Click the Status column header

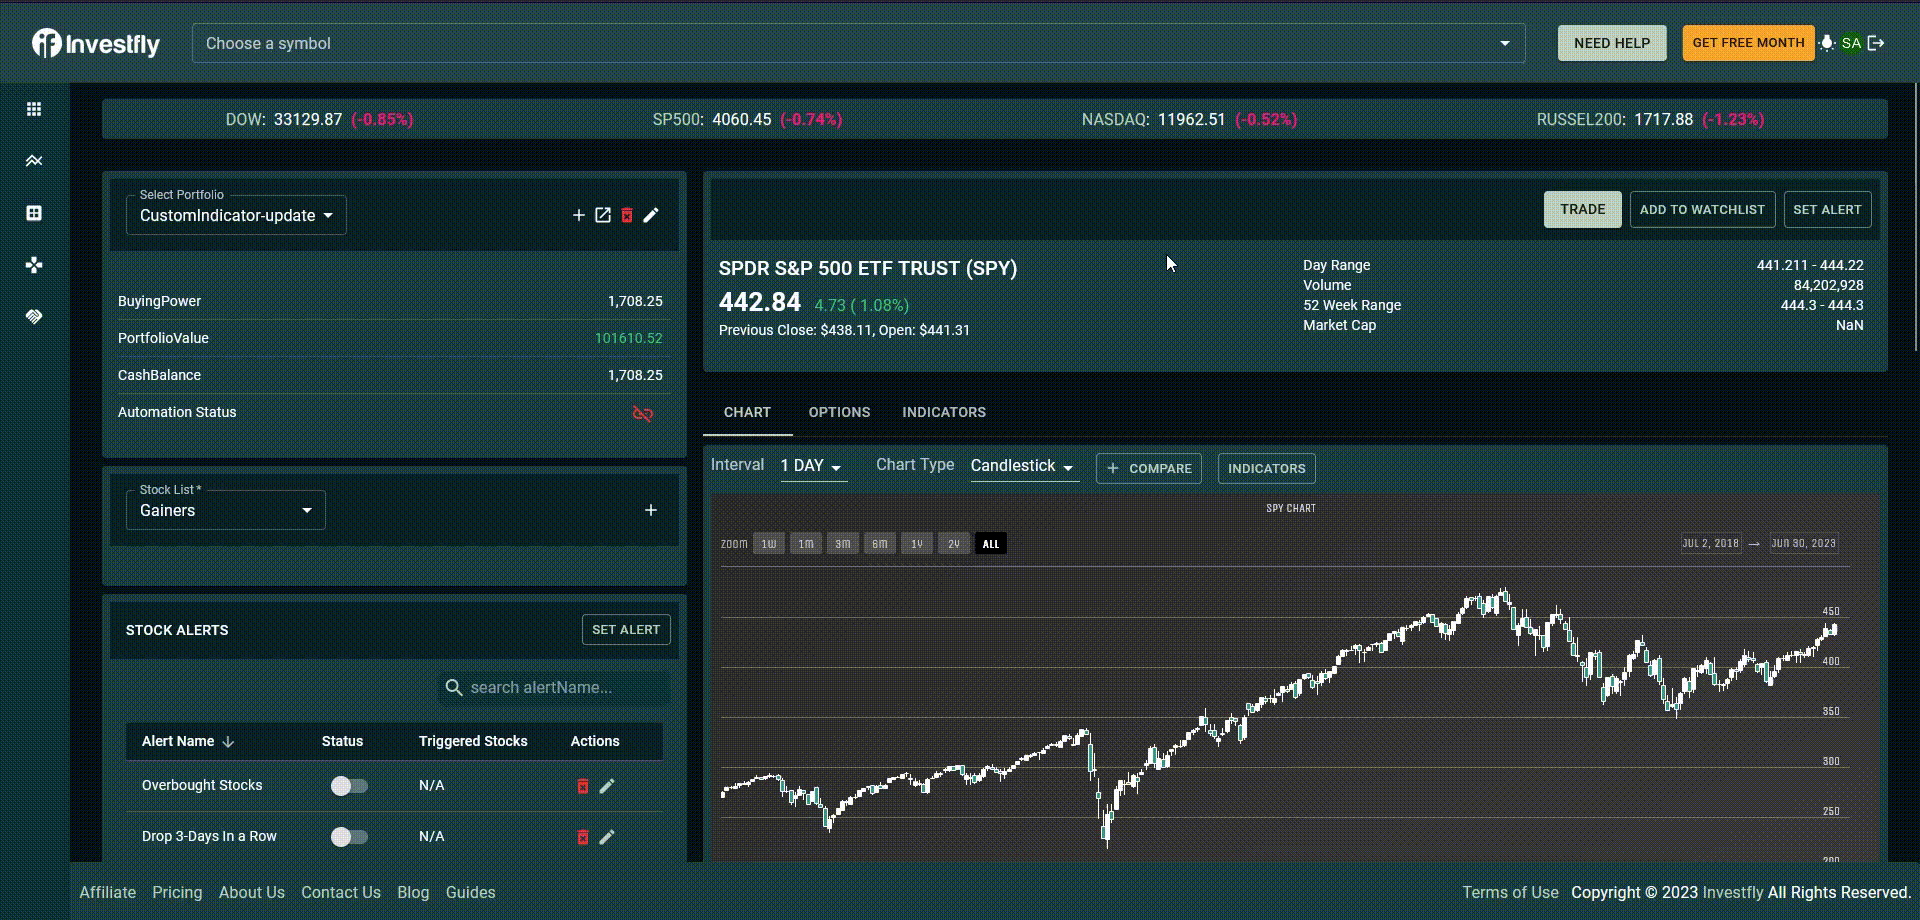coord(342,741)
